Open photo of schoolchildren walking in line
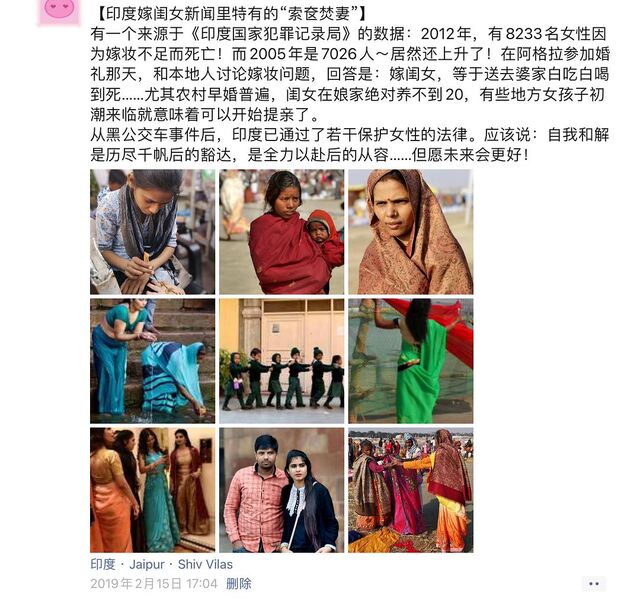 [x=282, y=361]
